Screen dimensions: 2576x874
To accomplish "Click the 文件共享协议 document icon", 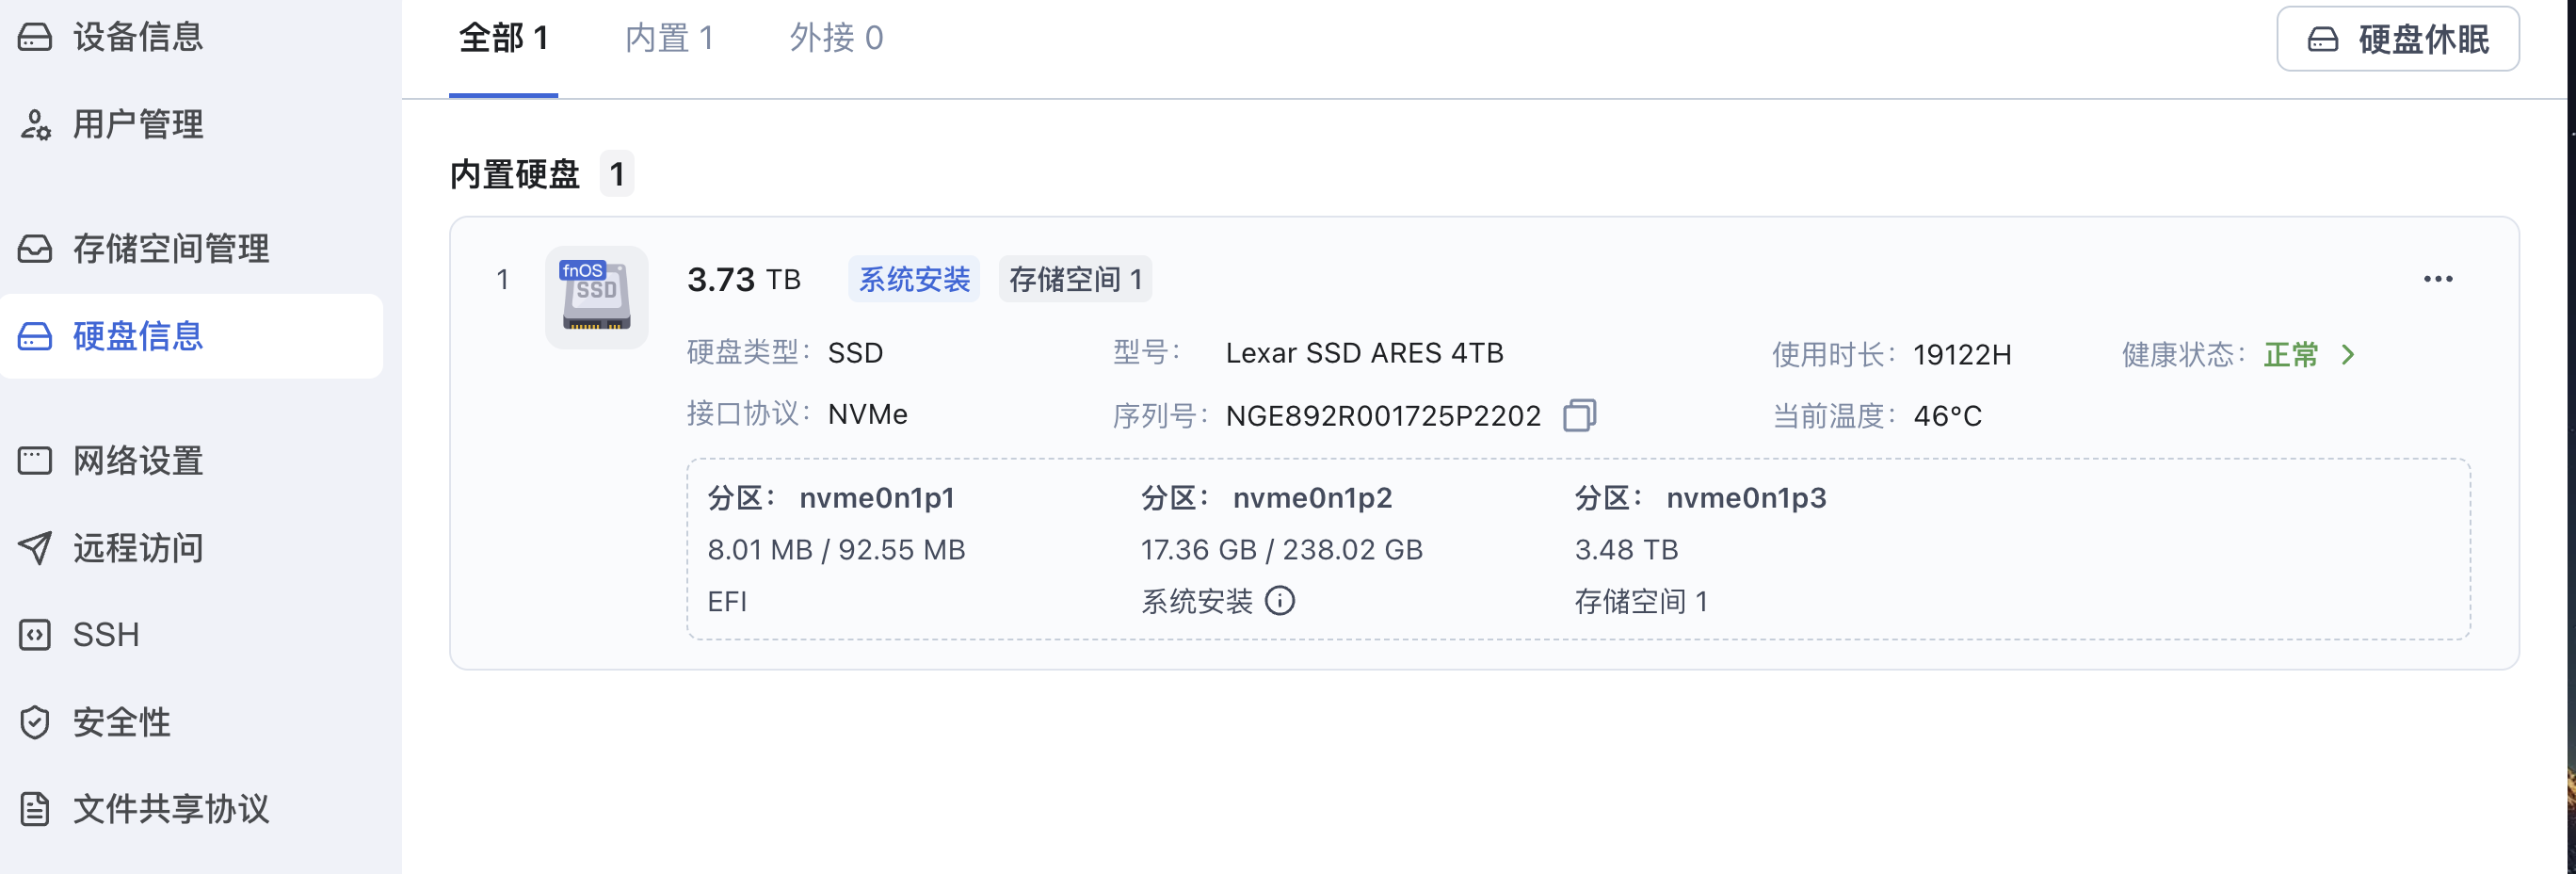I will [x=35, y=809].
